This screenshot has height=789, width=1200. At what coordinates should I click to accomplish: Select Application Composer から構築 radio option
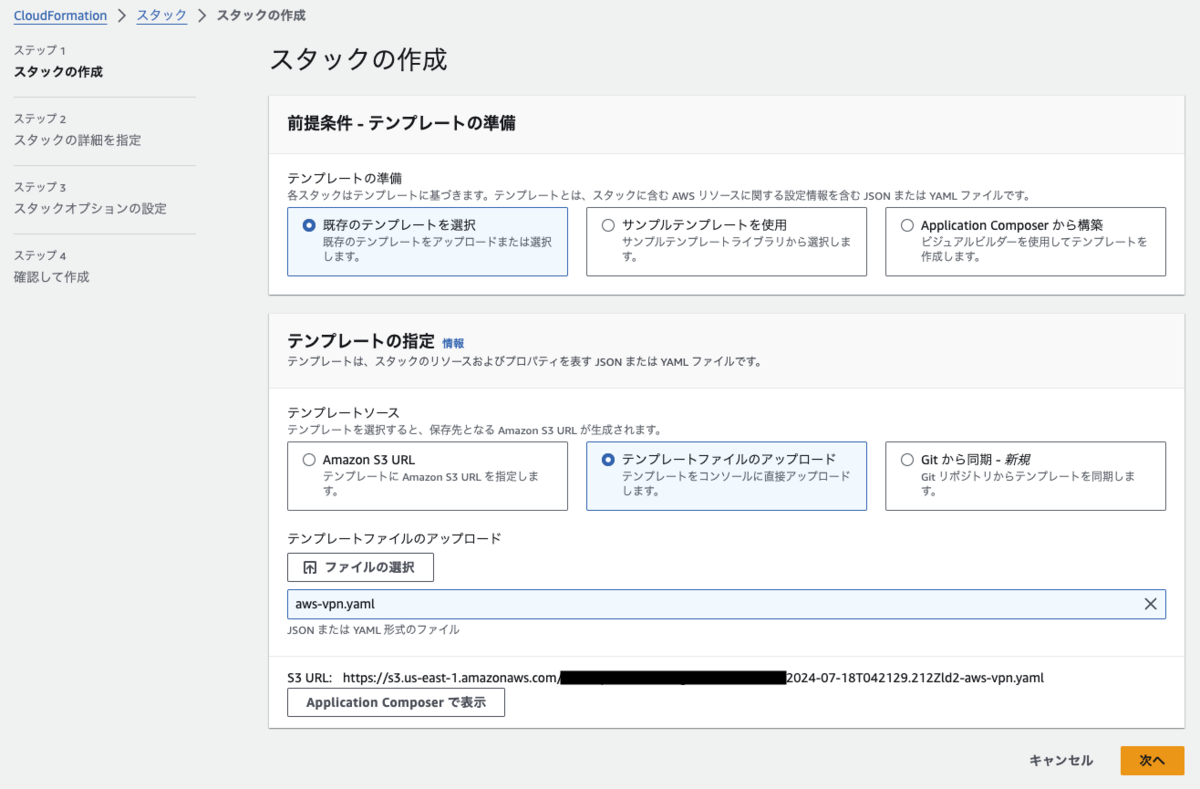(907, 225)
